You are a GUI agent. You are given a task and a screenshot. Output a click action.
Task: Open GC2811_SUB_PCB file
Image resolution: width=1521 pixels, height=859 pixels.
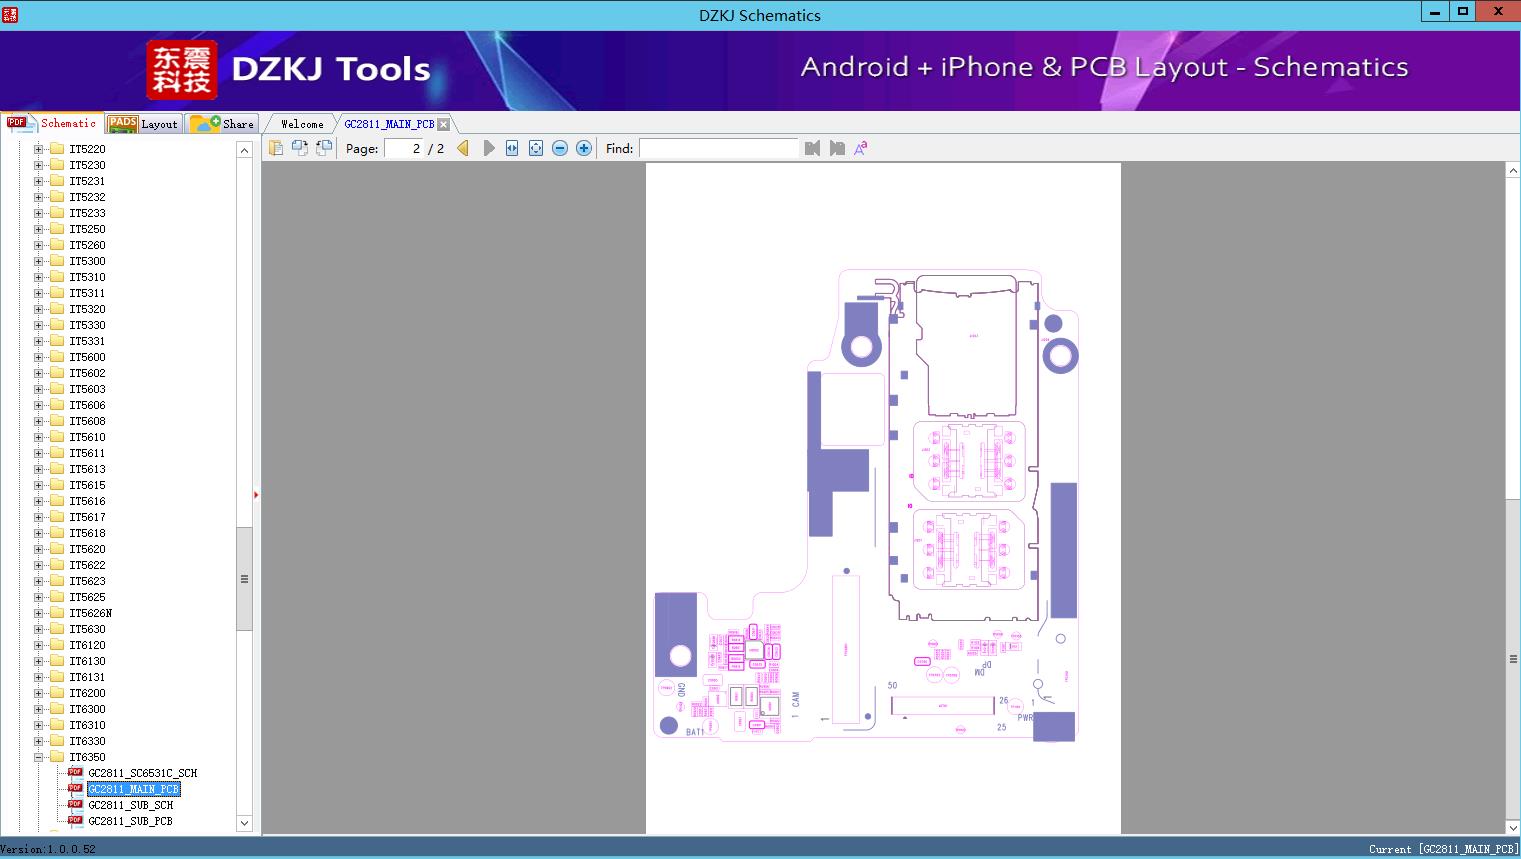[130, 821]
